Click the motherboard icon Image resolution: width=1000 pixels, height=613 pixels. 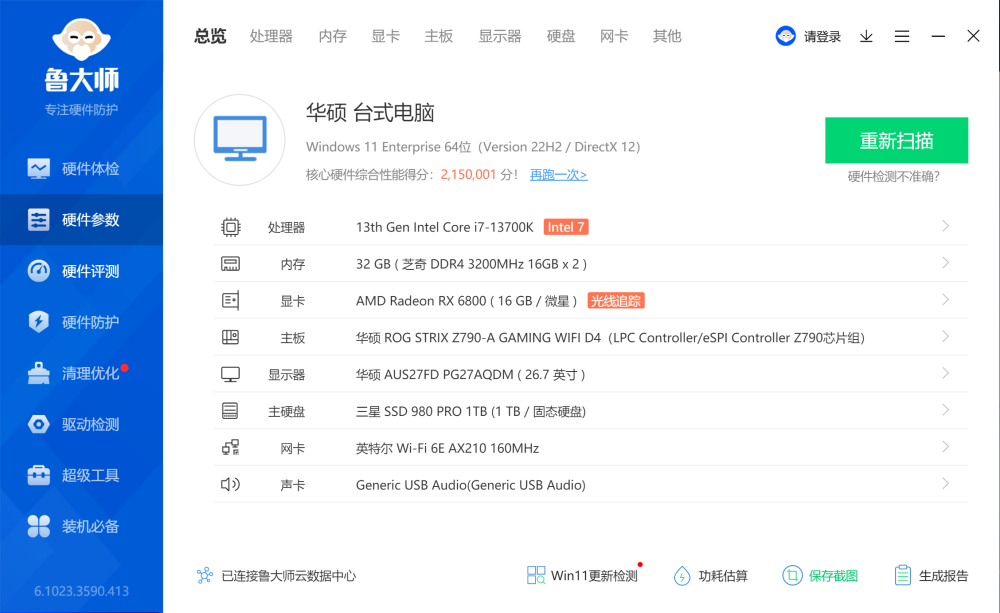[x=231, y=337]
